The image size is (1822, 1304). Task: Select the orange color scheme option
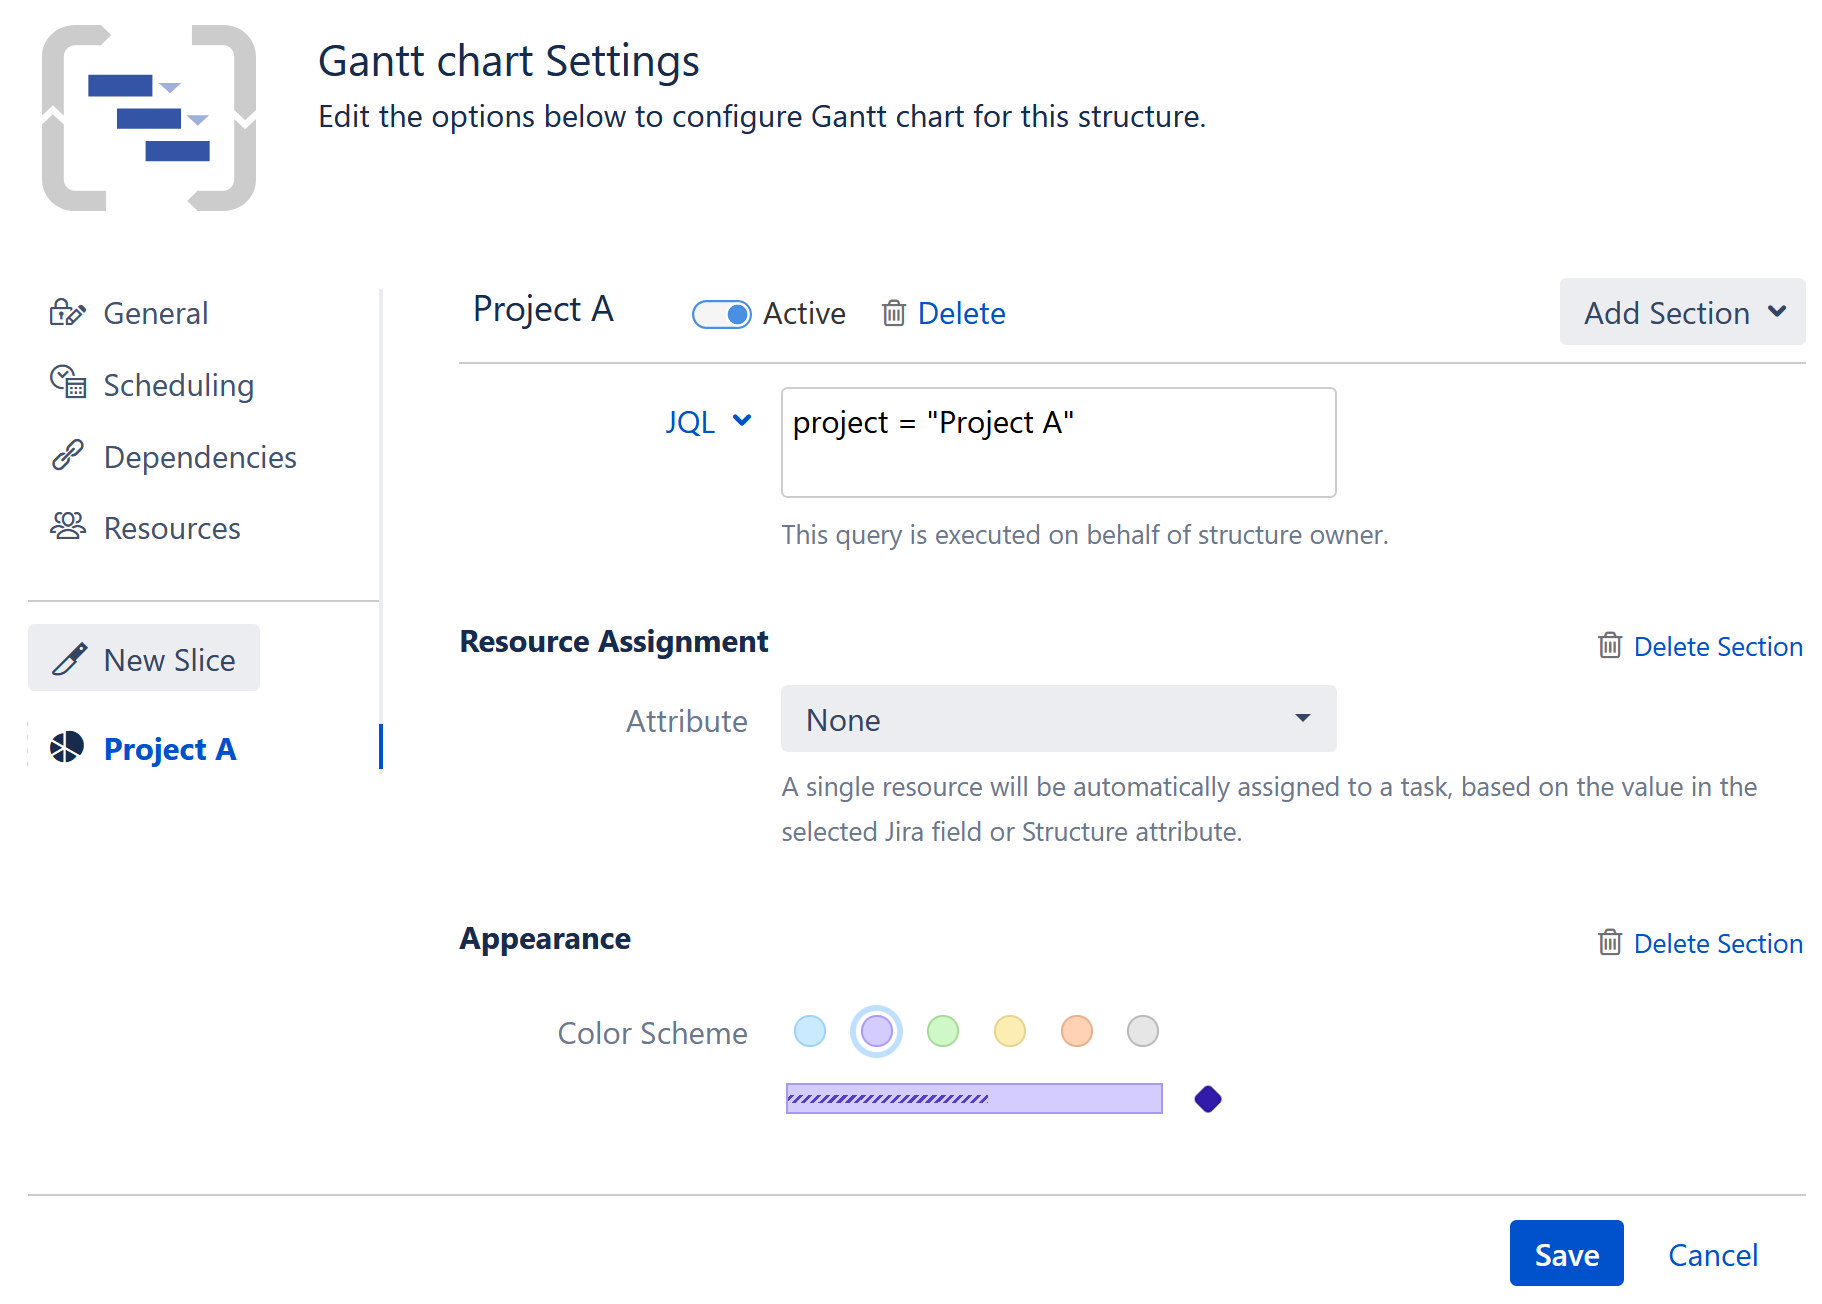[x=1076, y=1031]
